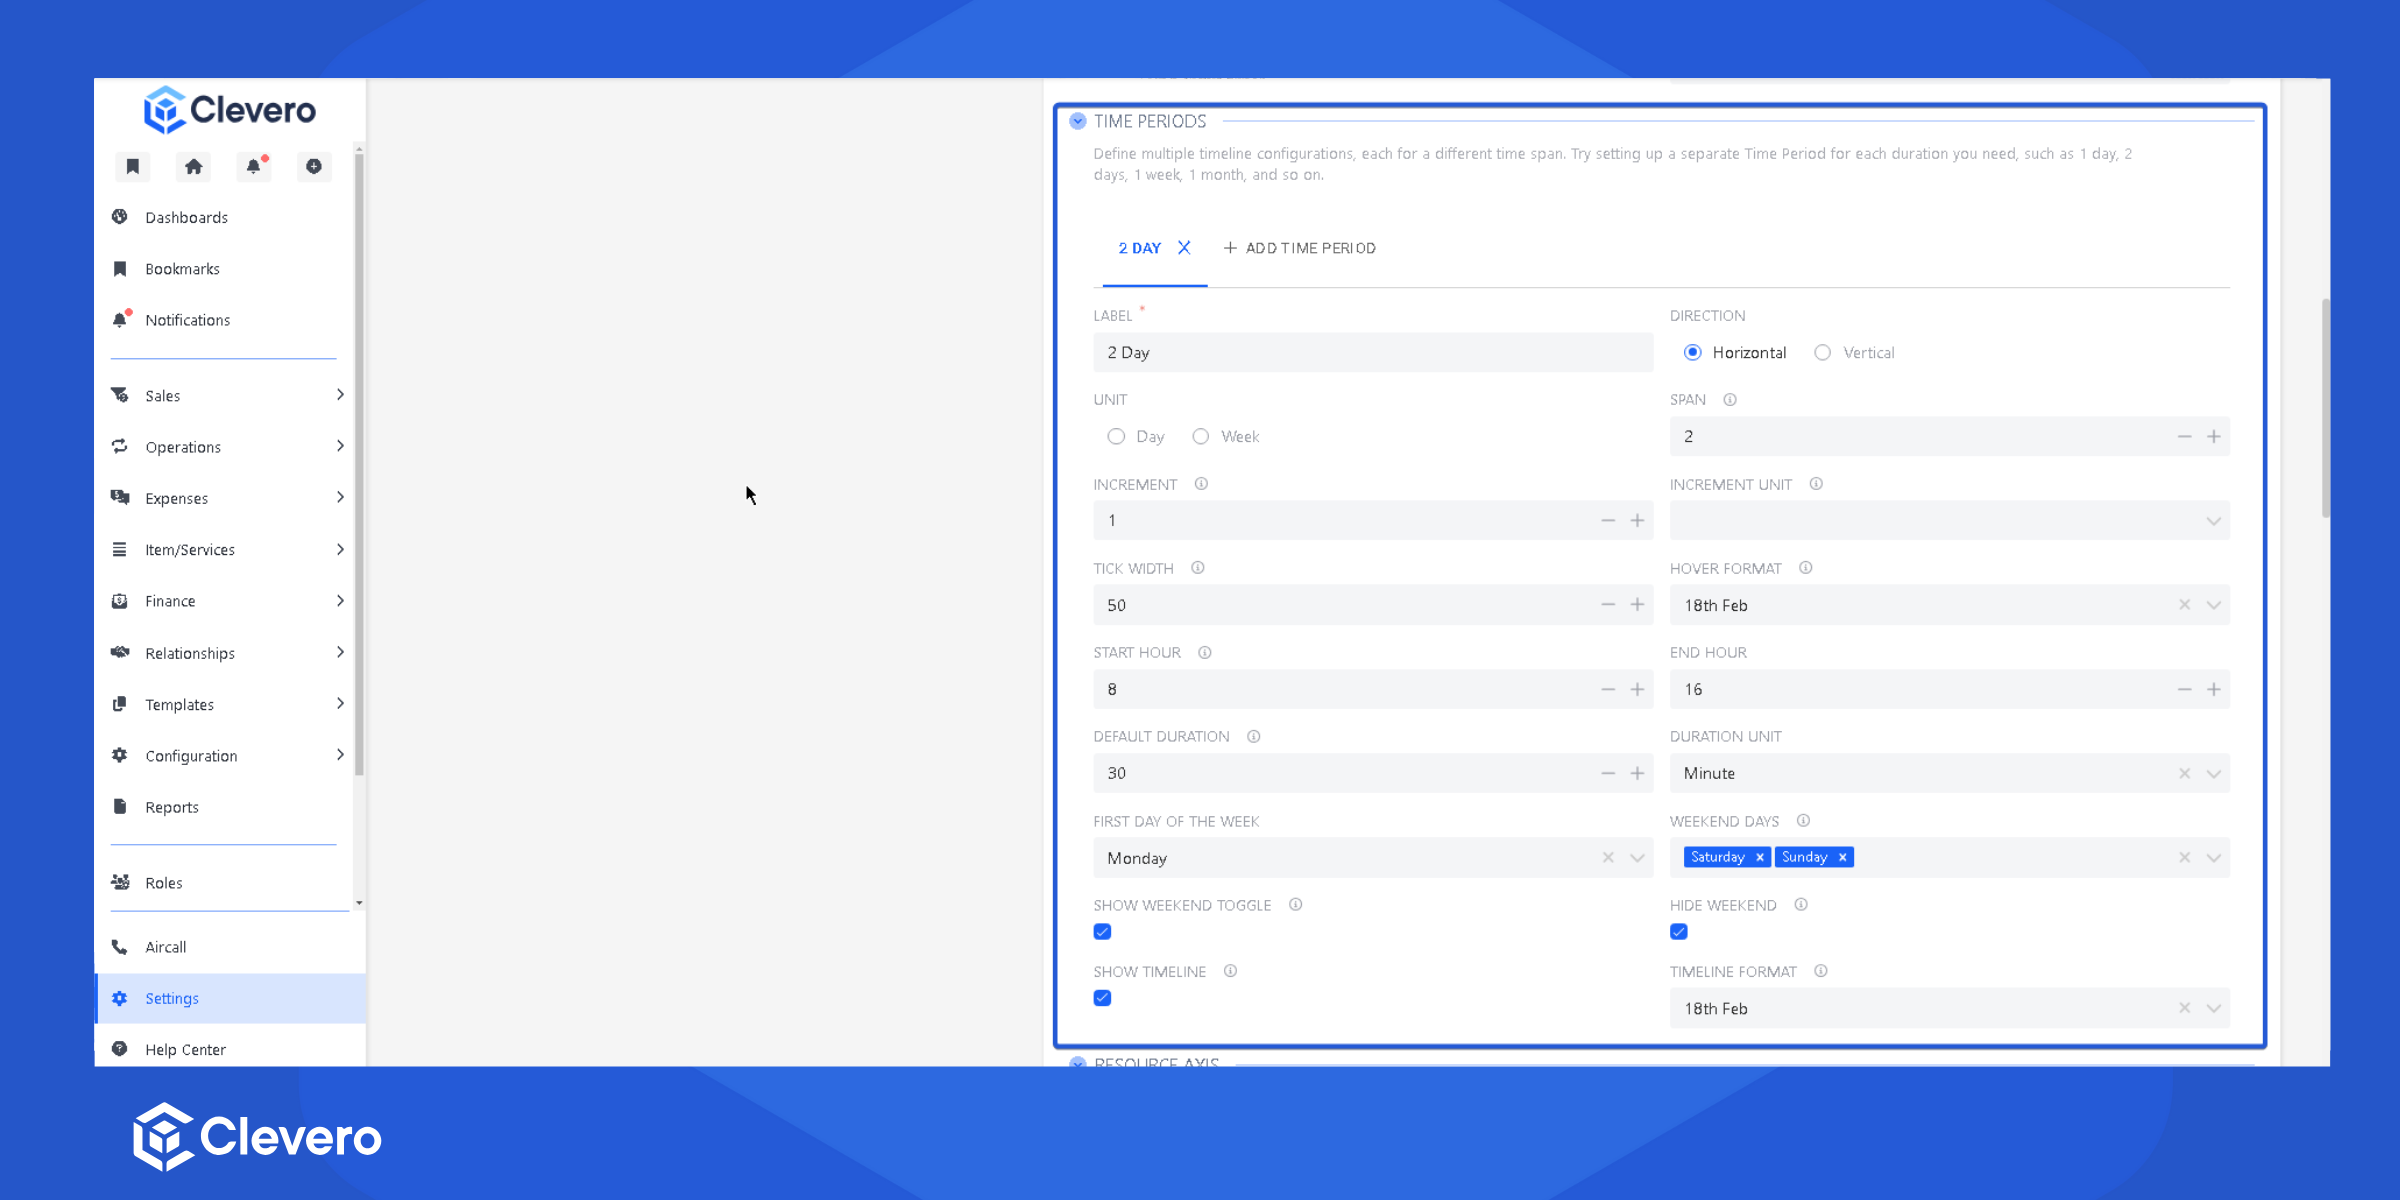Open Dashboards from the sidebar
Viewport: 2400px width, 1200px height.
tap(186, 217)
